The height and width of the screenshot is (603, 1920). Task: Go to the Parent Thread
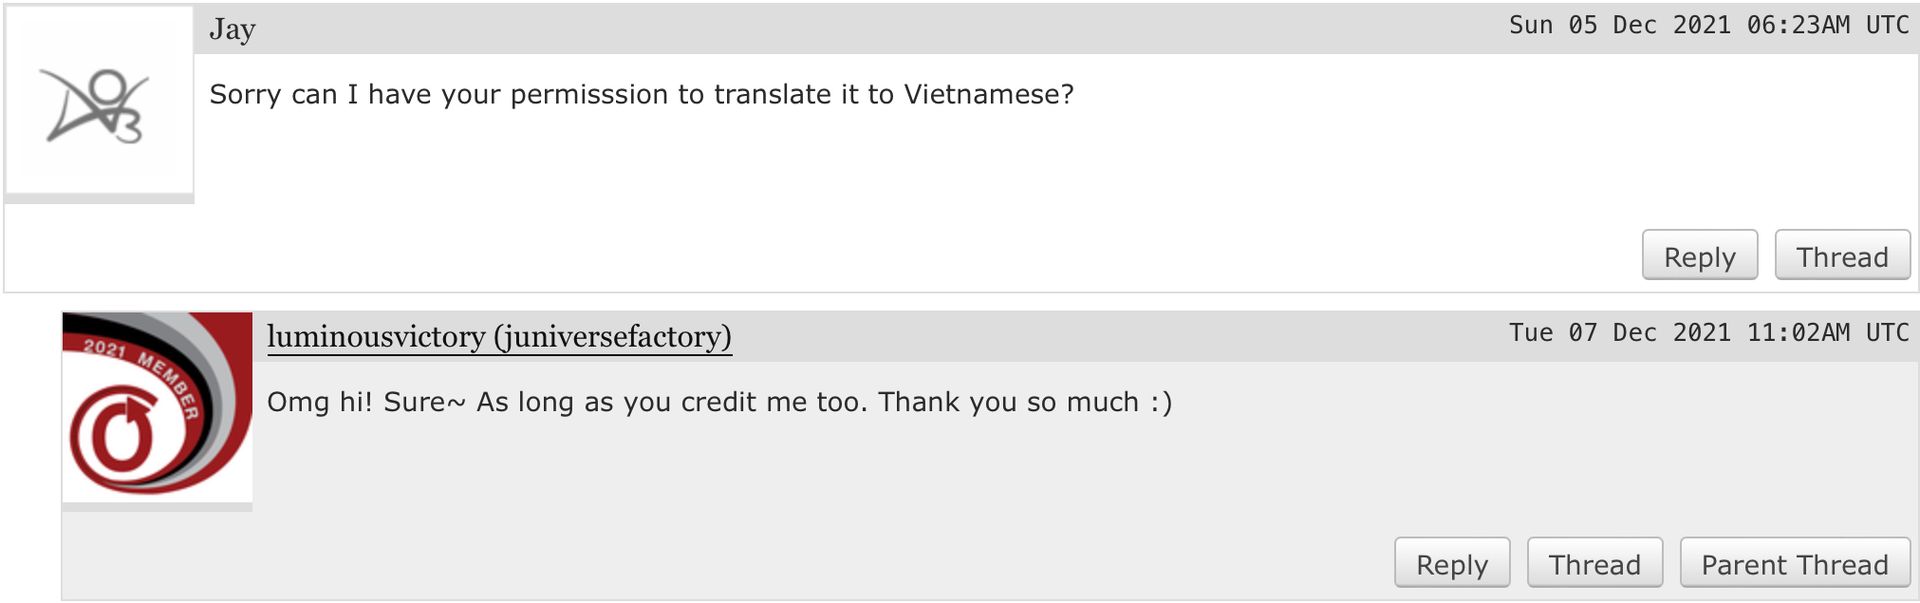click(1795, 565)
